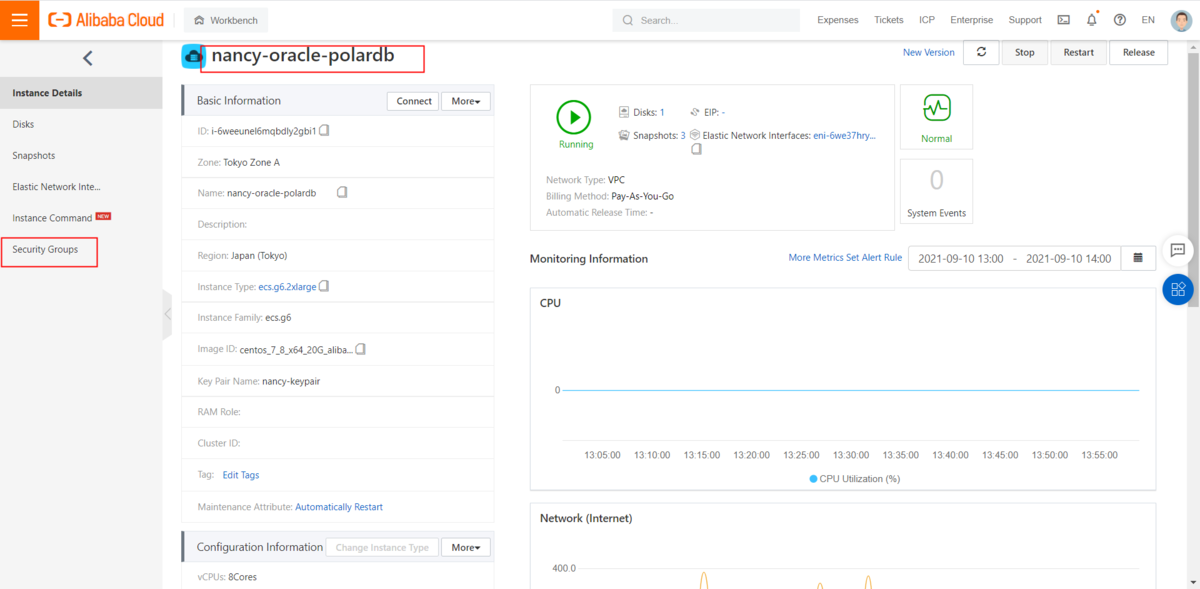Open More dropdown in Basic Information

tap(466, 101)
